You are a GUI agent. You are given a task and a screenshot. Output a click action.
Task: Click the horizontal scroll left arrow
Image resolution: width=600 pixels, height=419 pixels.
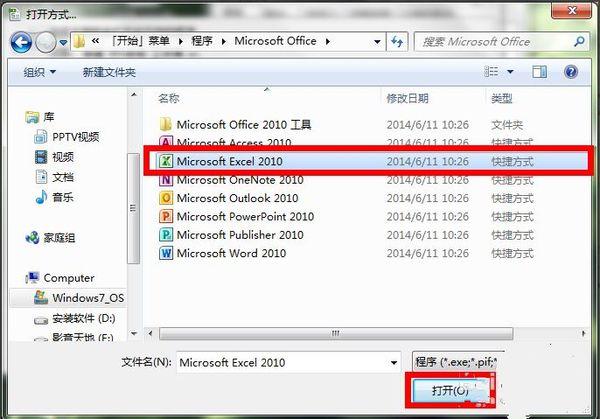click(x=150, y=334)
